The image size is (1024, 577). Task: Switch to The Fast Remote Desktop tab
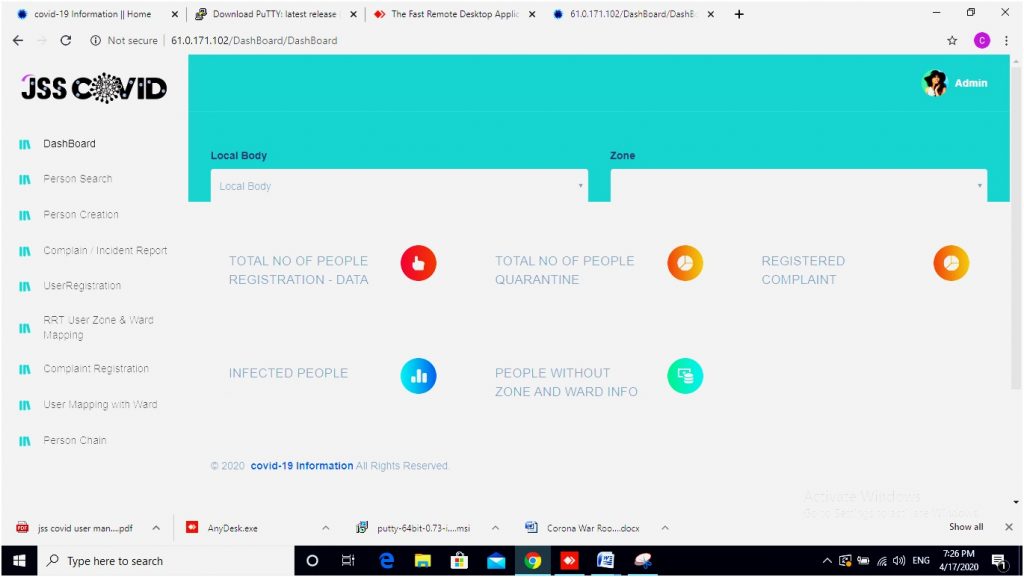454,14
